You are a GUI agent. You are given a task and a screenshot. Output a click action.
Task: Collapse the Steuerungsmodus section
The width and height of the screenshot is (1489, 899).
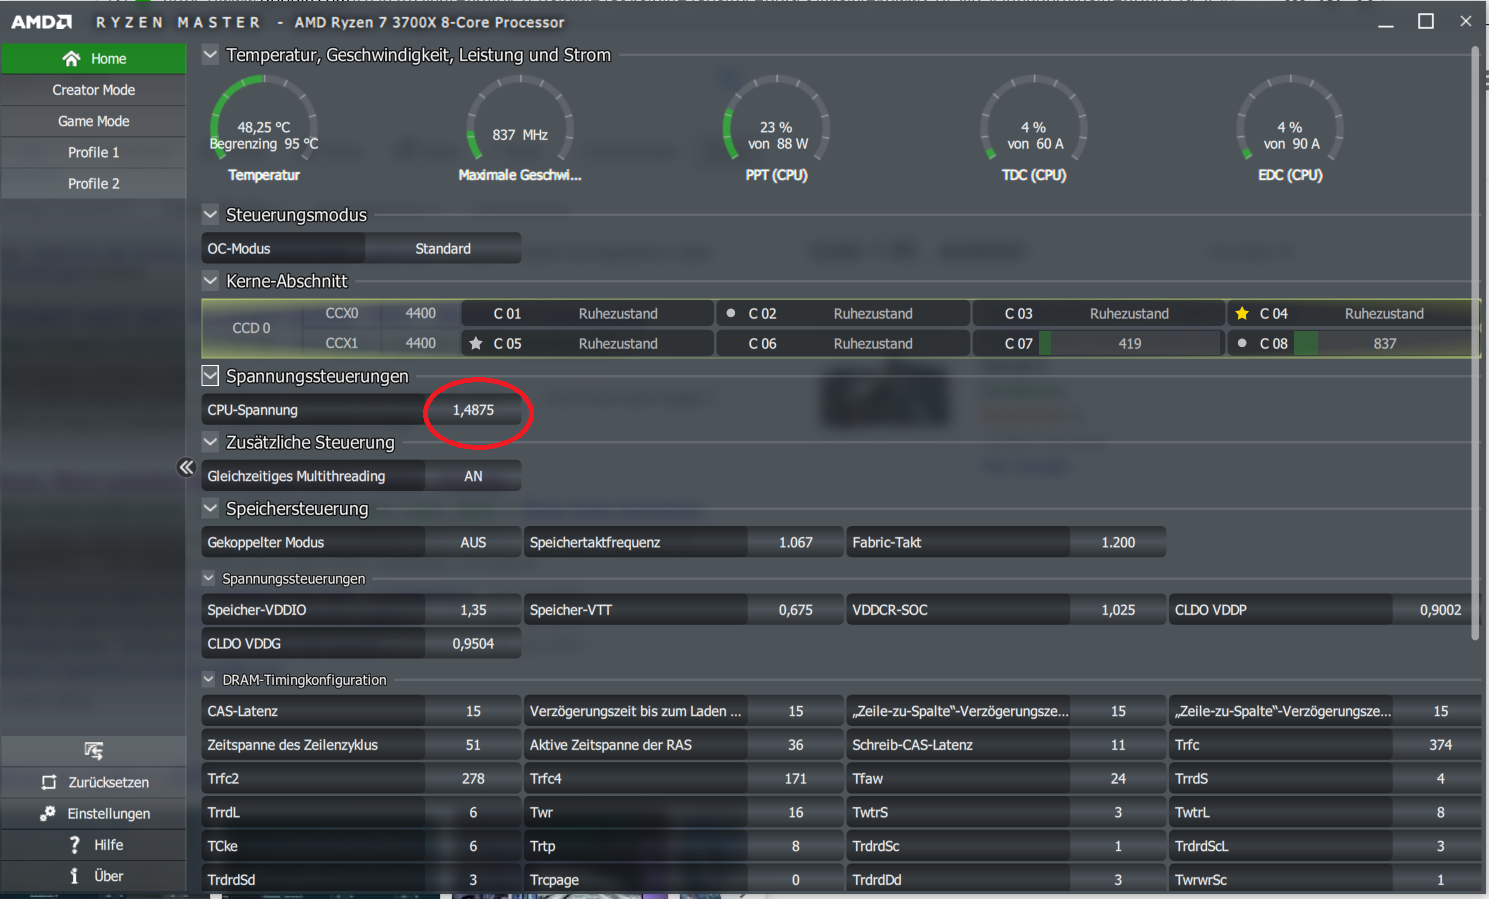tap(210, 214)
